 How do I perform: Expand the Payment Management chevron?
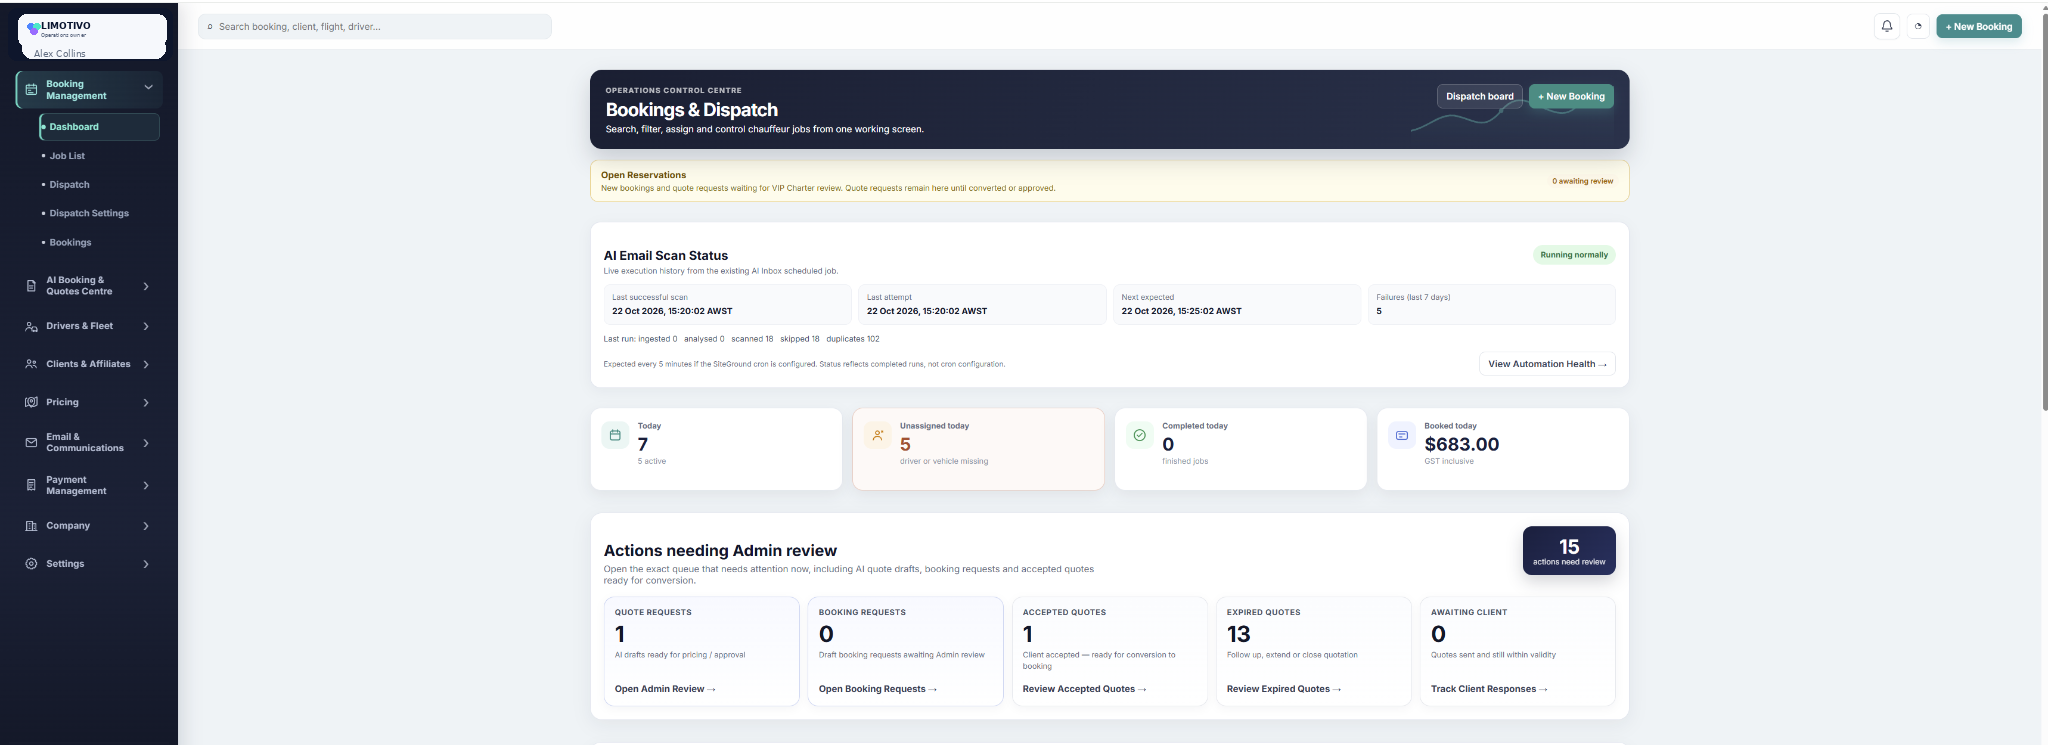pos(146,485)
